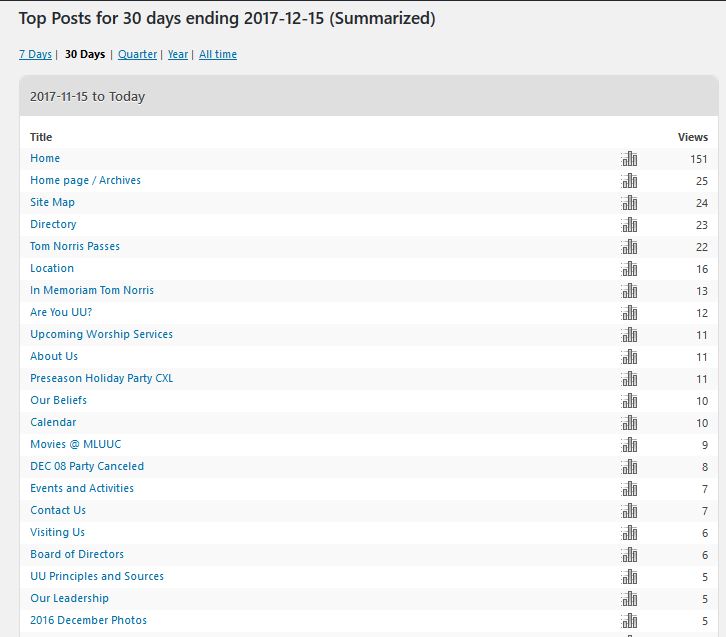Open the Our Beliefs link

click(58, 400)
